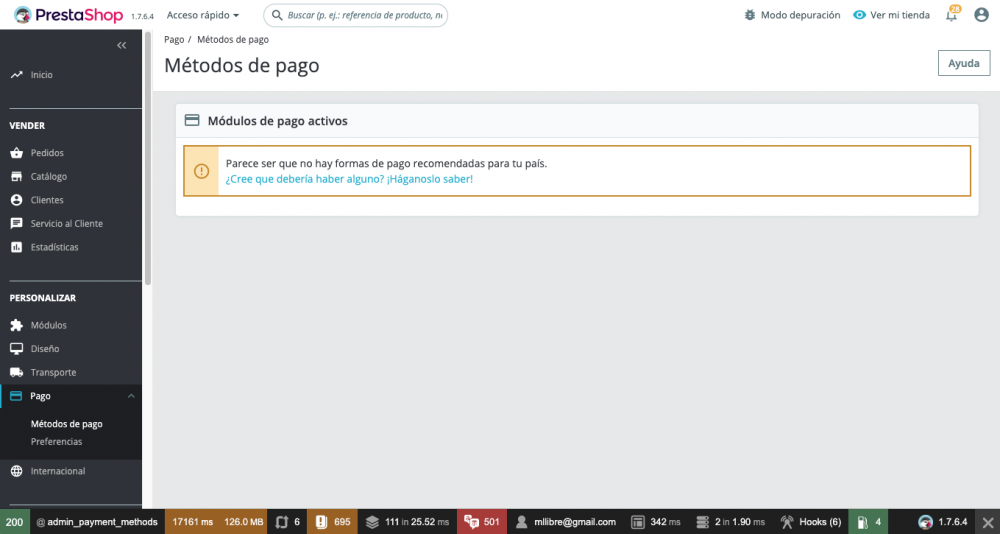Click the Módulos puzzle icon
1000x534 pixels.
click(x=17, y=325)
